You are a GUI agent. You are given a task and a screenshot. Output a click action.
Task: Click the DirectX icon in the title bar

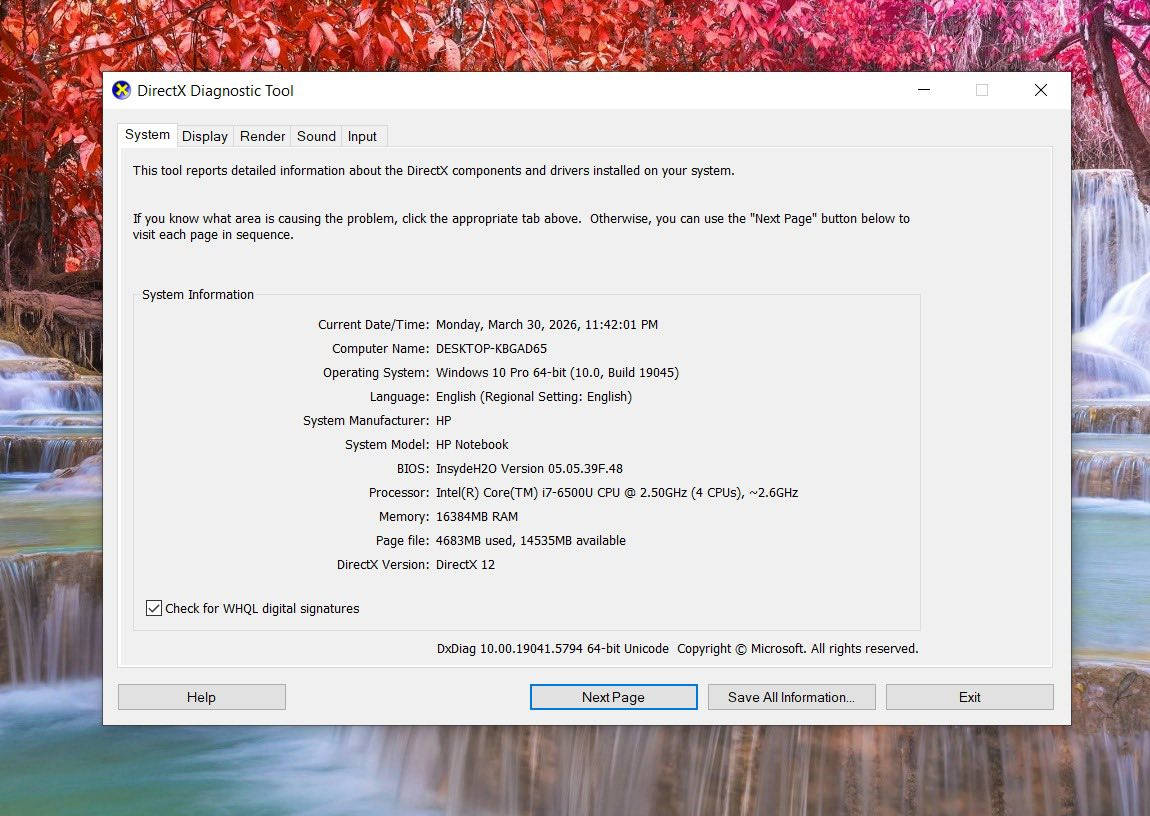121,91
